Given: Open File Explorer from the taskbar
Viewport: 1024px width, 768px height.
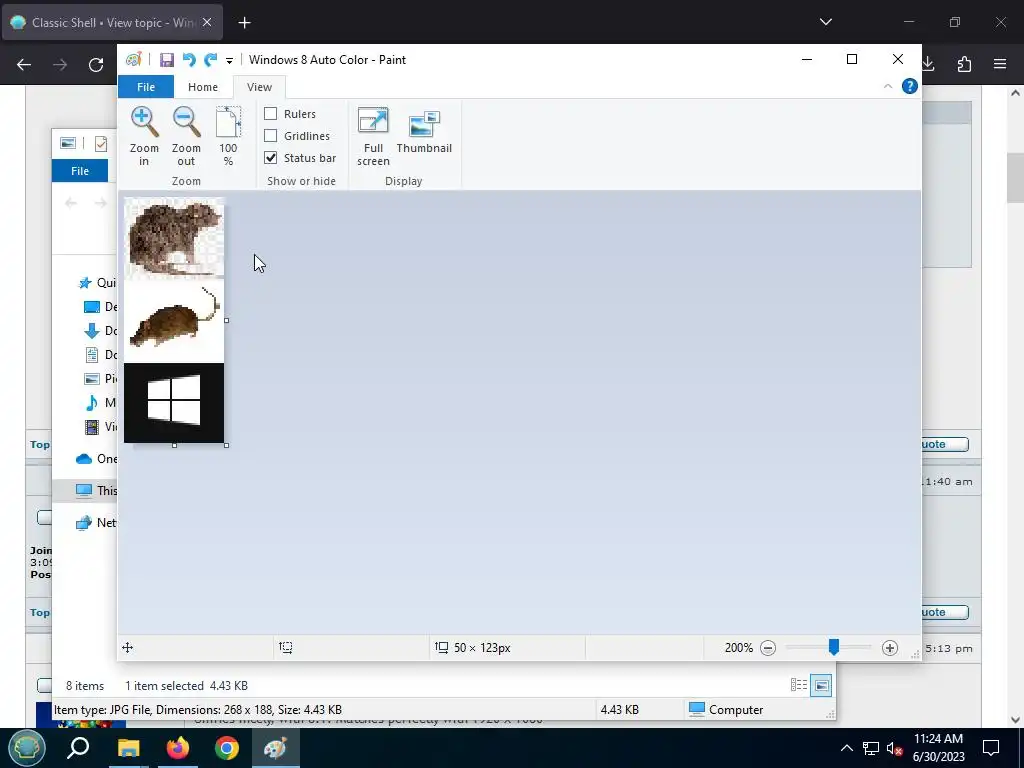Looking at the screenshot, I should 128,748.
